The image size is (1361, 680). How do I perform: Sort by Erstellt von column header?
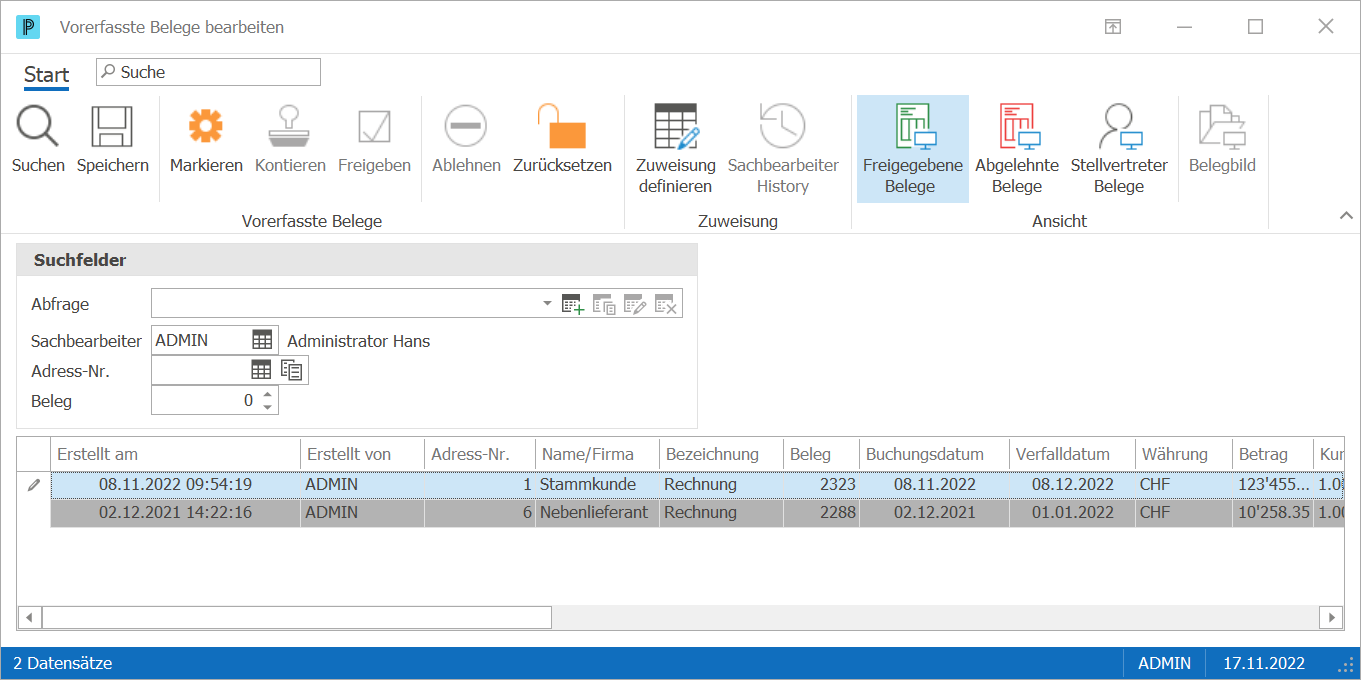click(362, 454)
